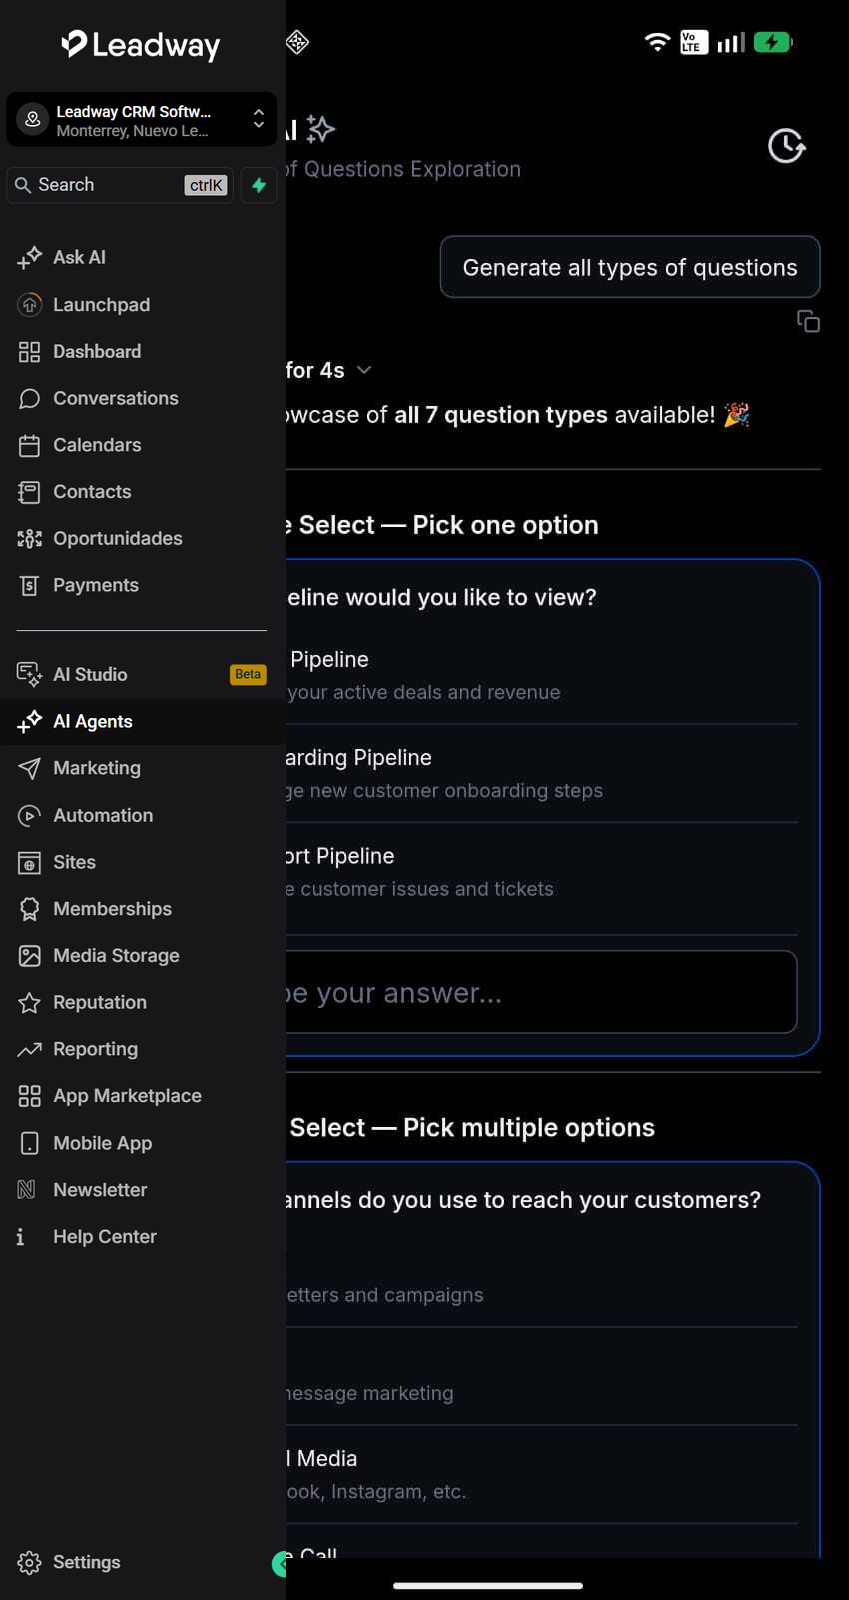Expand the thought duration chevron
Viewport: 849px width, 1600px height.
[364, 370]
